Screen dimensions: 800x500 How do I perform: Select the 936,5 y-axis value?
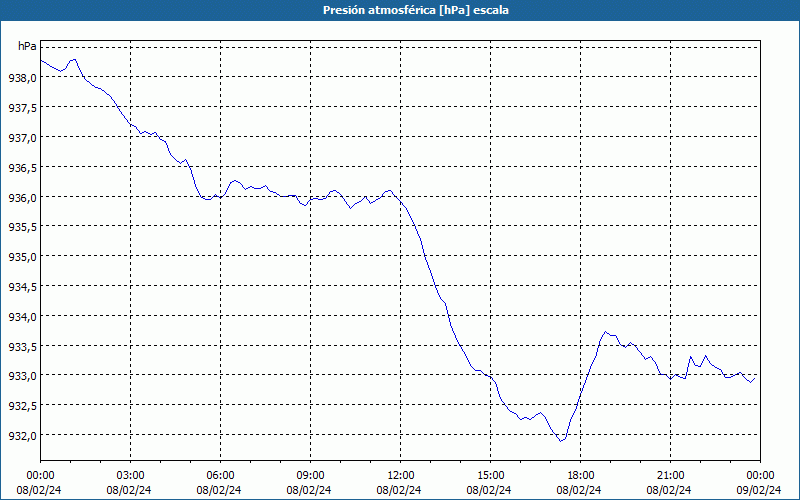coord(22,167)
